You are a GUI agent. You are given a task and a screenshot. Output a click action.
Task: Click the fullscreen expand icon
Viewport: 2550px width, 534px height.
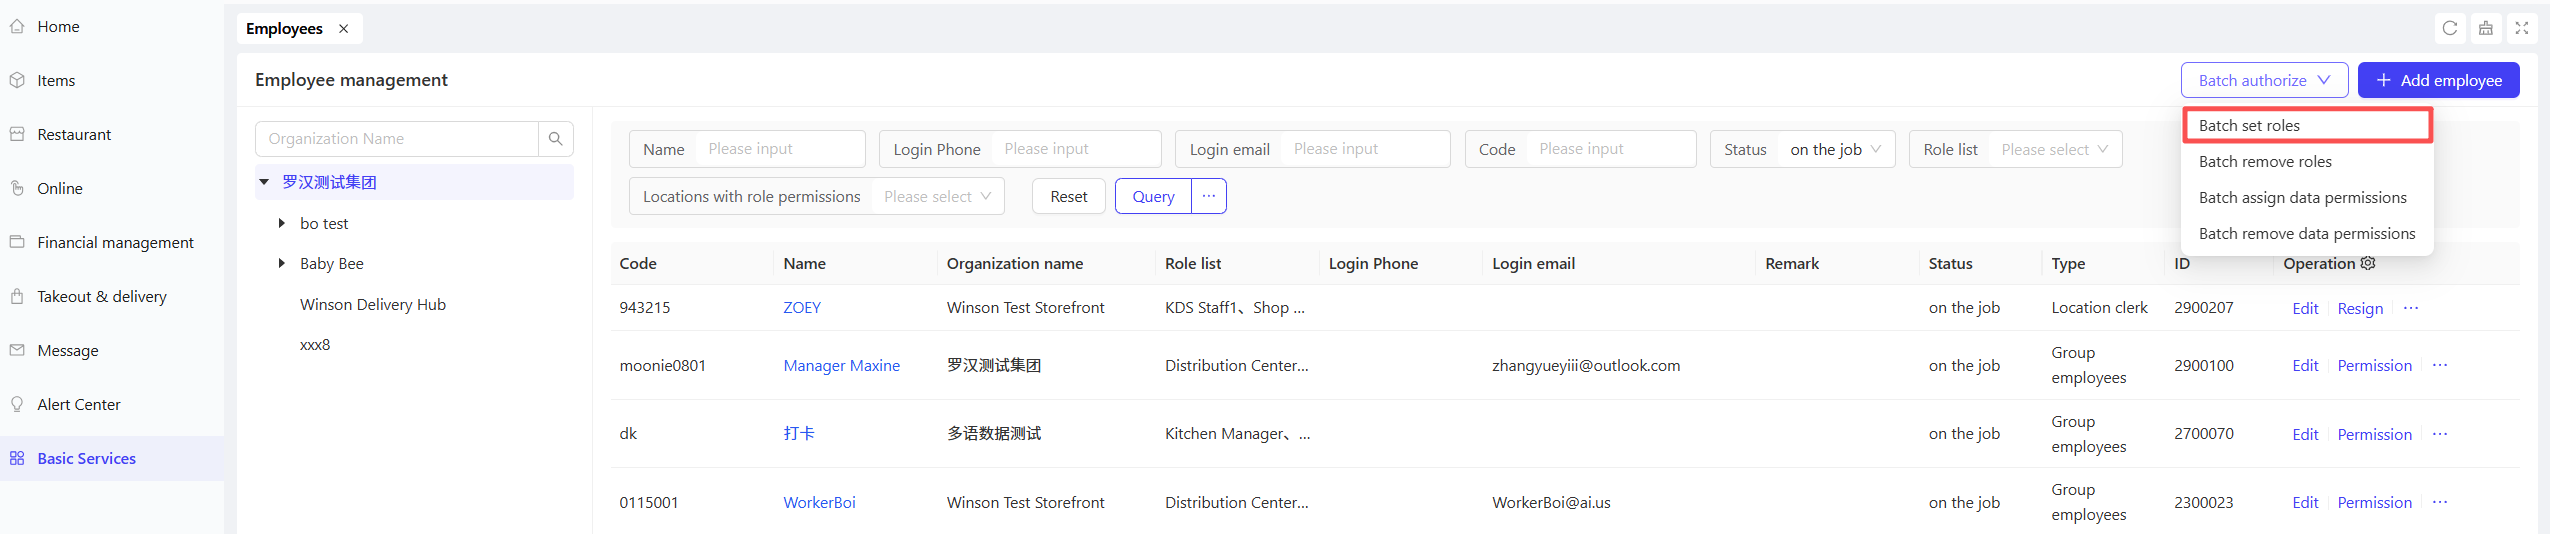(x=2521, y=28)
